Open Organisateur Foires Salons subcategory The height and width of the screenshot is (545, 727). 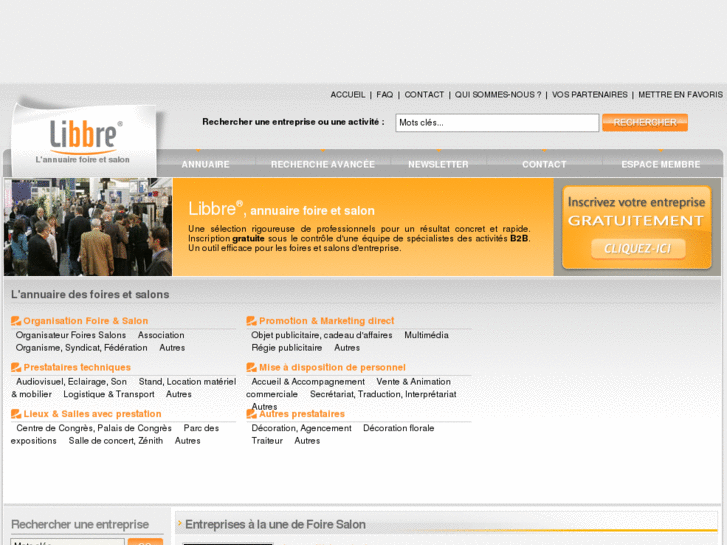(x=71, y=335)
